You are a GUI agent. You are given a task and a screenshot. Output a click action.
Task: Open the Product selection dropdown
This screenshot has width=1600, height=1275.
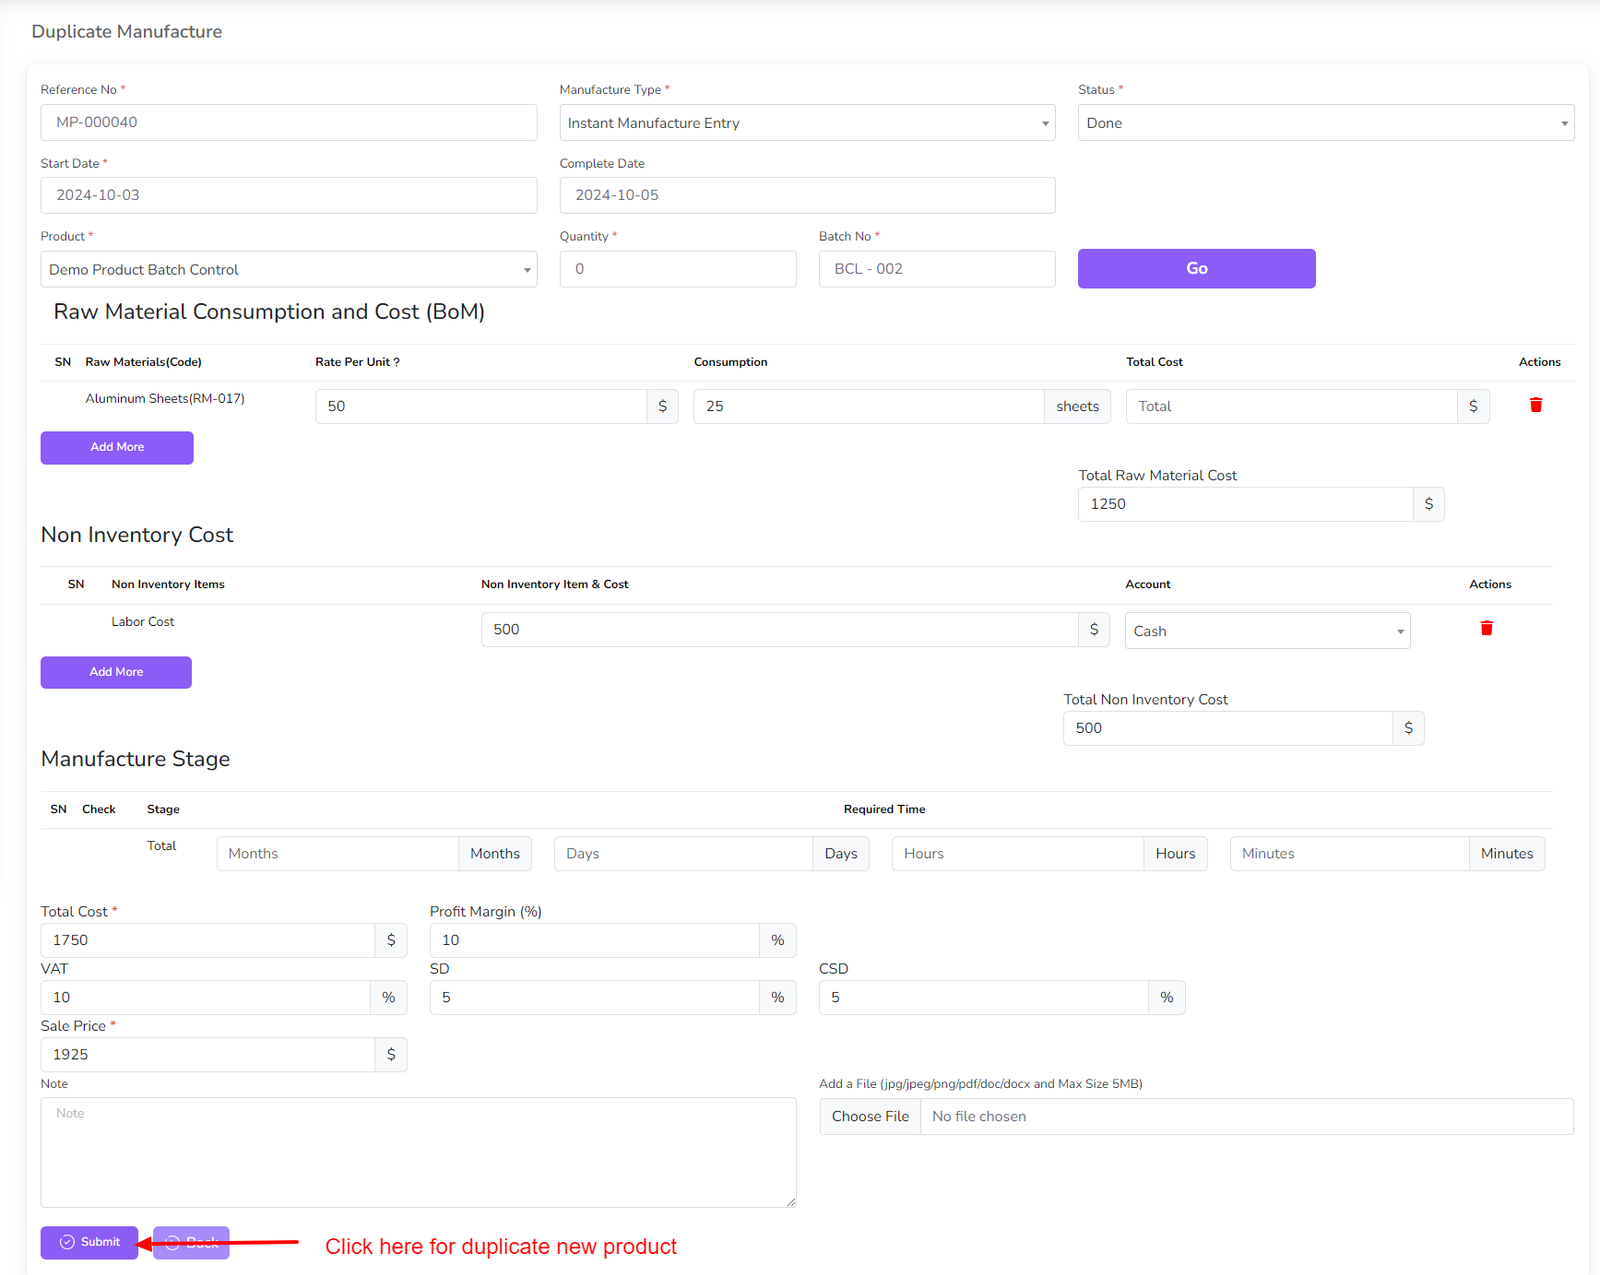coord(288,270)
